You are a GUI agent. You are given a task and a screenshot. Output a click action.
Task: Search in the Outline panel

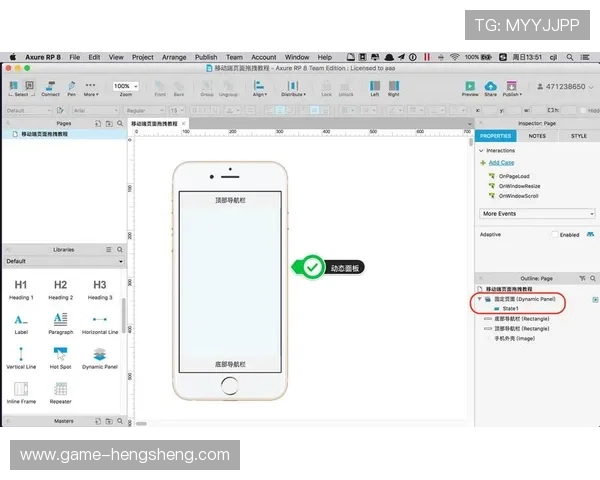click(593, 278)
